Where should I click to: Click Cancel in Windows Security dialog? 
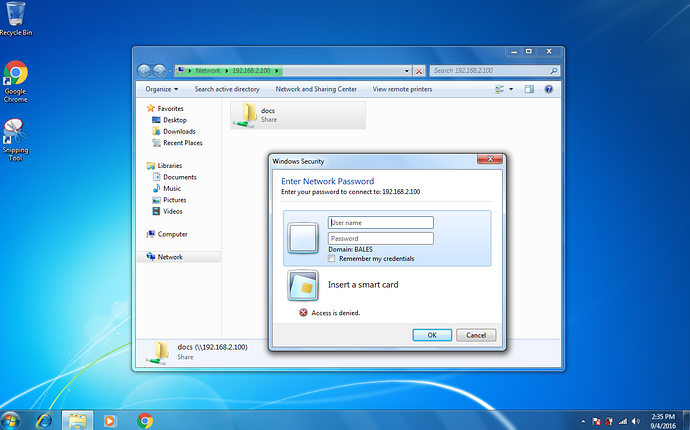tap(476, 335)
